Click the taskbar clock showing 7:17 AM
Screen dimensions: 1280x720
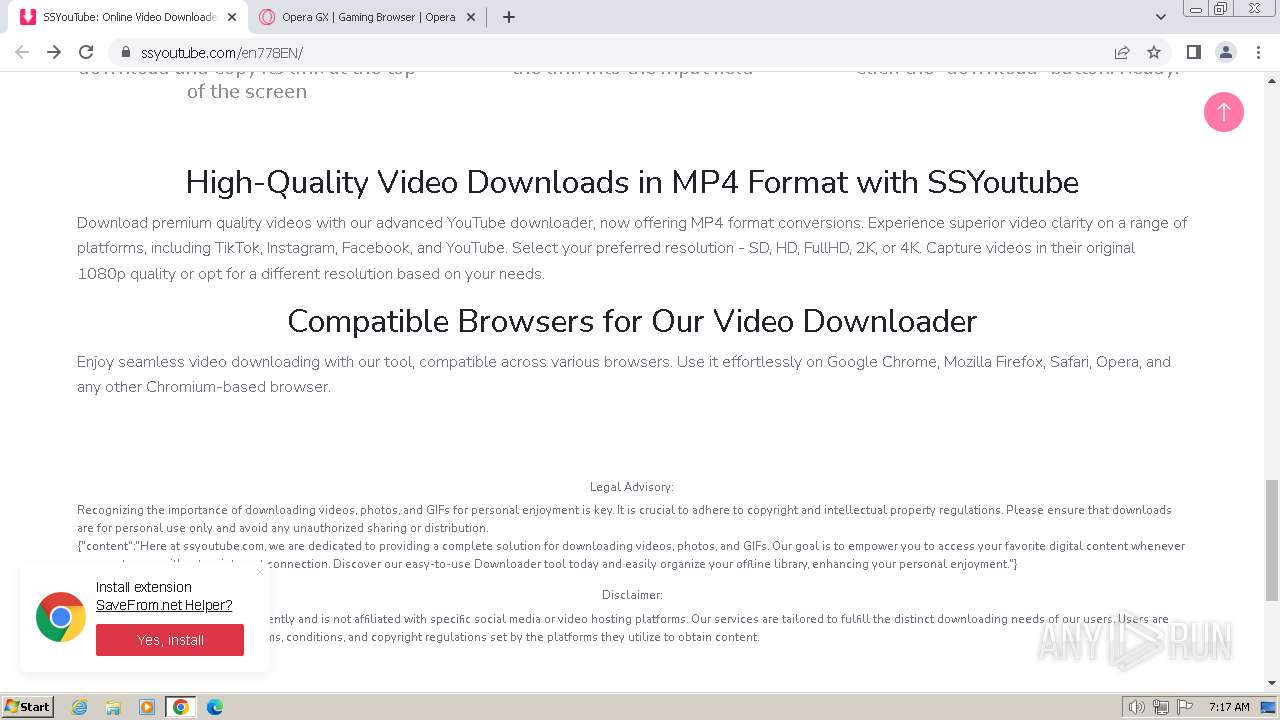coord(1229,707)
